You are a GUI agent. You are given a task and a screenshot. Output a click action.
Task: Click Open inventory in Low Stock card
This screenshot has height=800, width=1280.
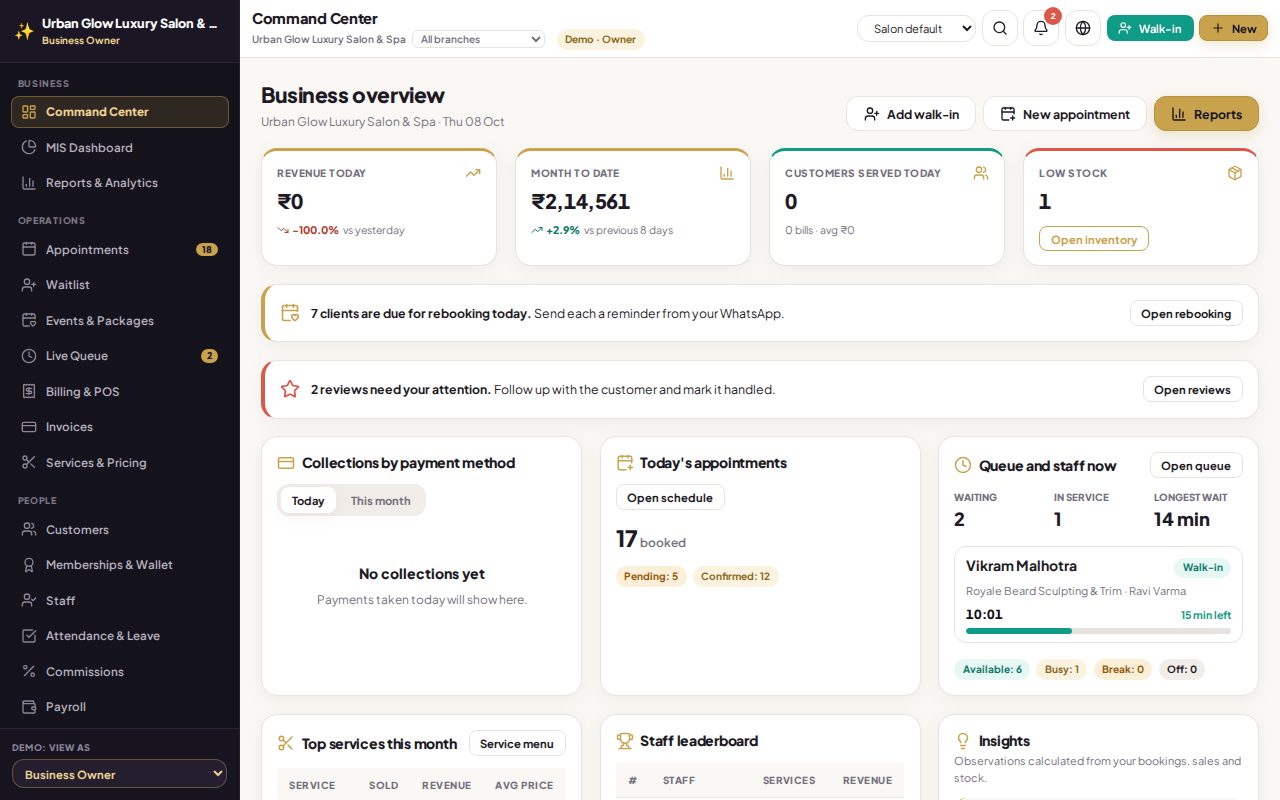(1094, 239)
